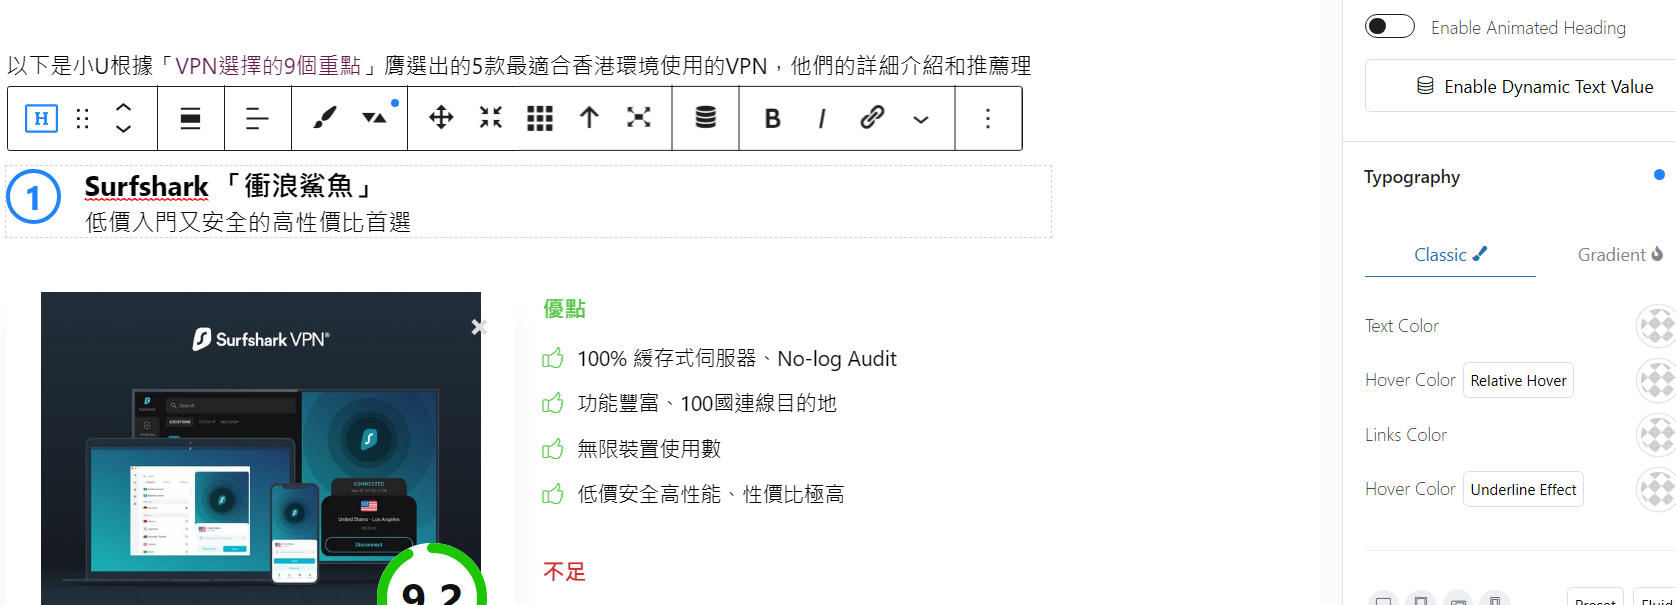
Task: Click thumbs-up icon beside 無限裝置使用數
Action: click(552, 448)
